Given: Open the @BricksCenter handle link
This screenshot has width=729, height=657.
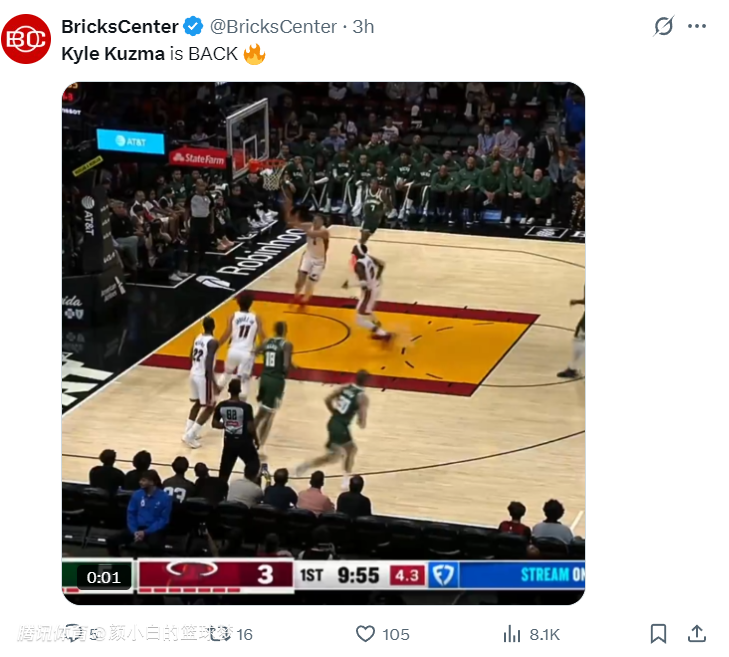Looking at the screenshot, I should pyautogui.click(x=273, y=27).
